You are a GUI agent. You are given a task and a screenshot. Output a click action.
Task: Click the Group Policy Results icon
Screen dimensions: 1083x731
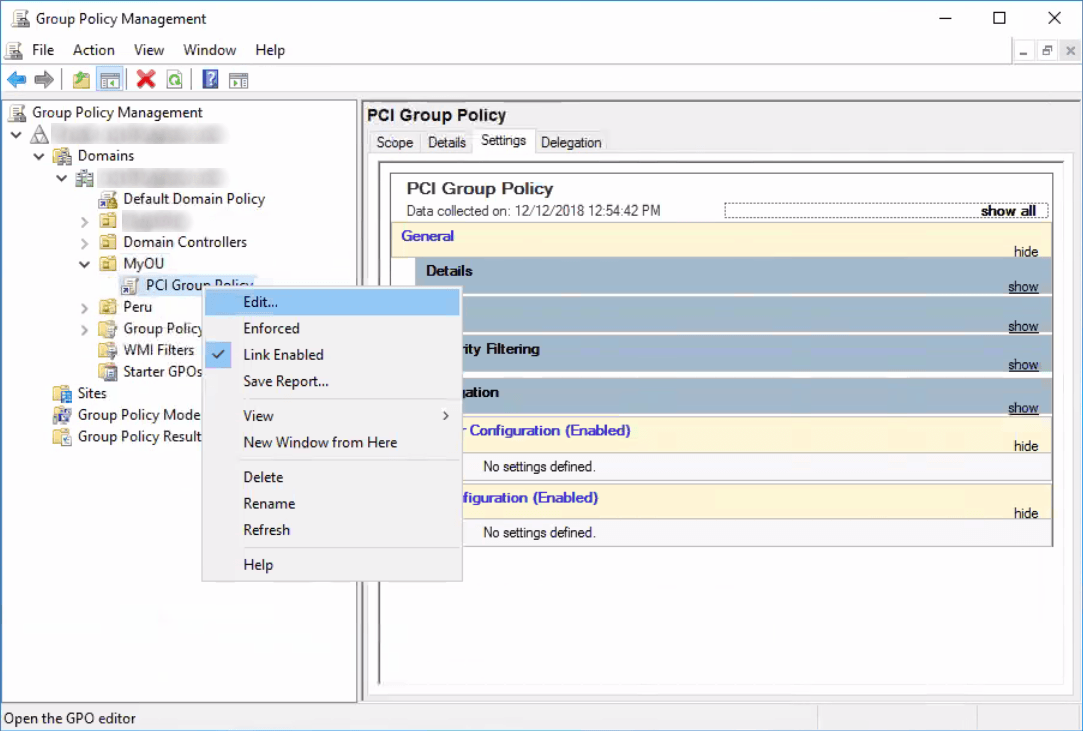click(x=62, y=437)
